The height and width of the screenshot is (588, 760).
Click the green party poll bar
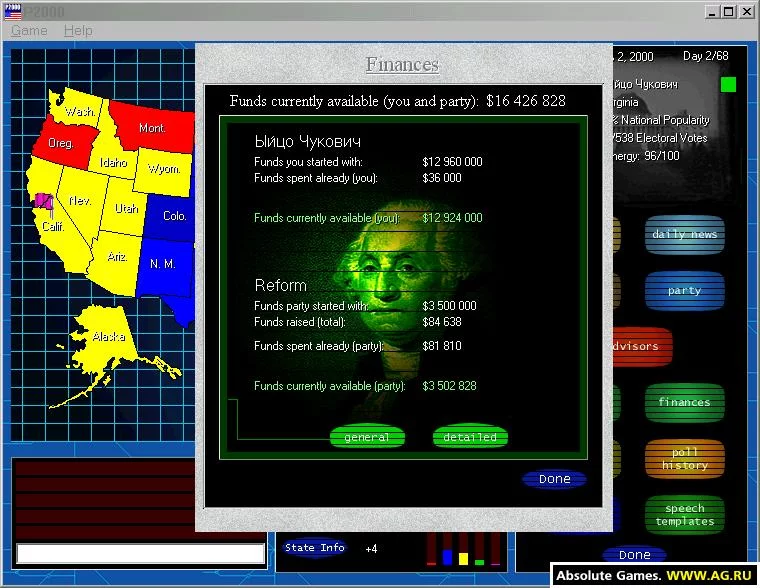point(479,562)
